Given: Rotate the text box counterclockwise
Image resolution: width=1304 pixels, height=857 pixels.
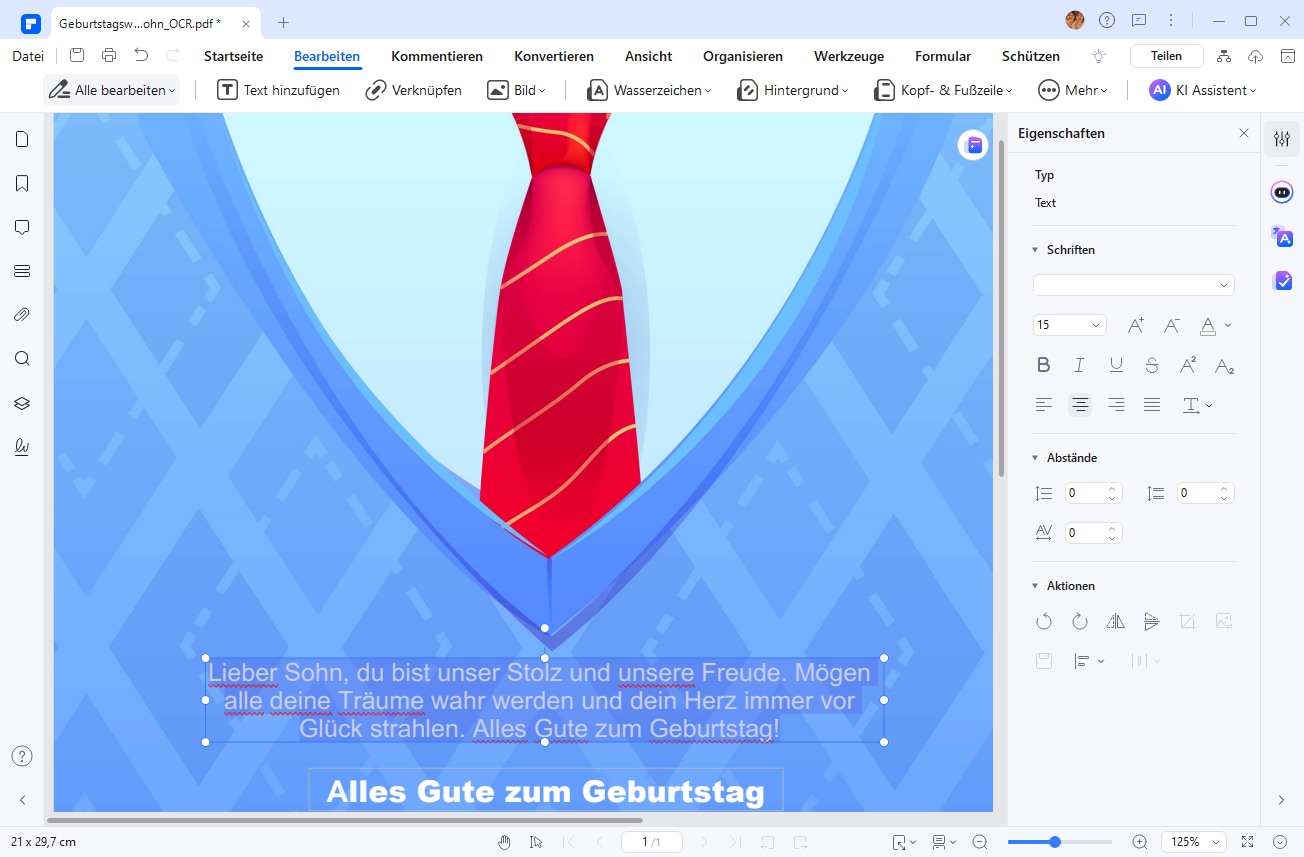Looking at the screenshot, I should (1044, 621).
